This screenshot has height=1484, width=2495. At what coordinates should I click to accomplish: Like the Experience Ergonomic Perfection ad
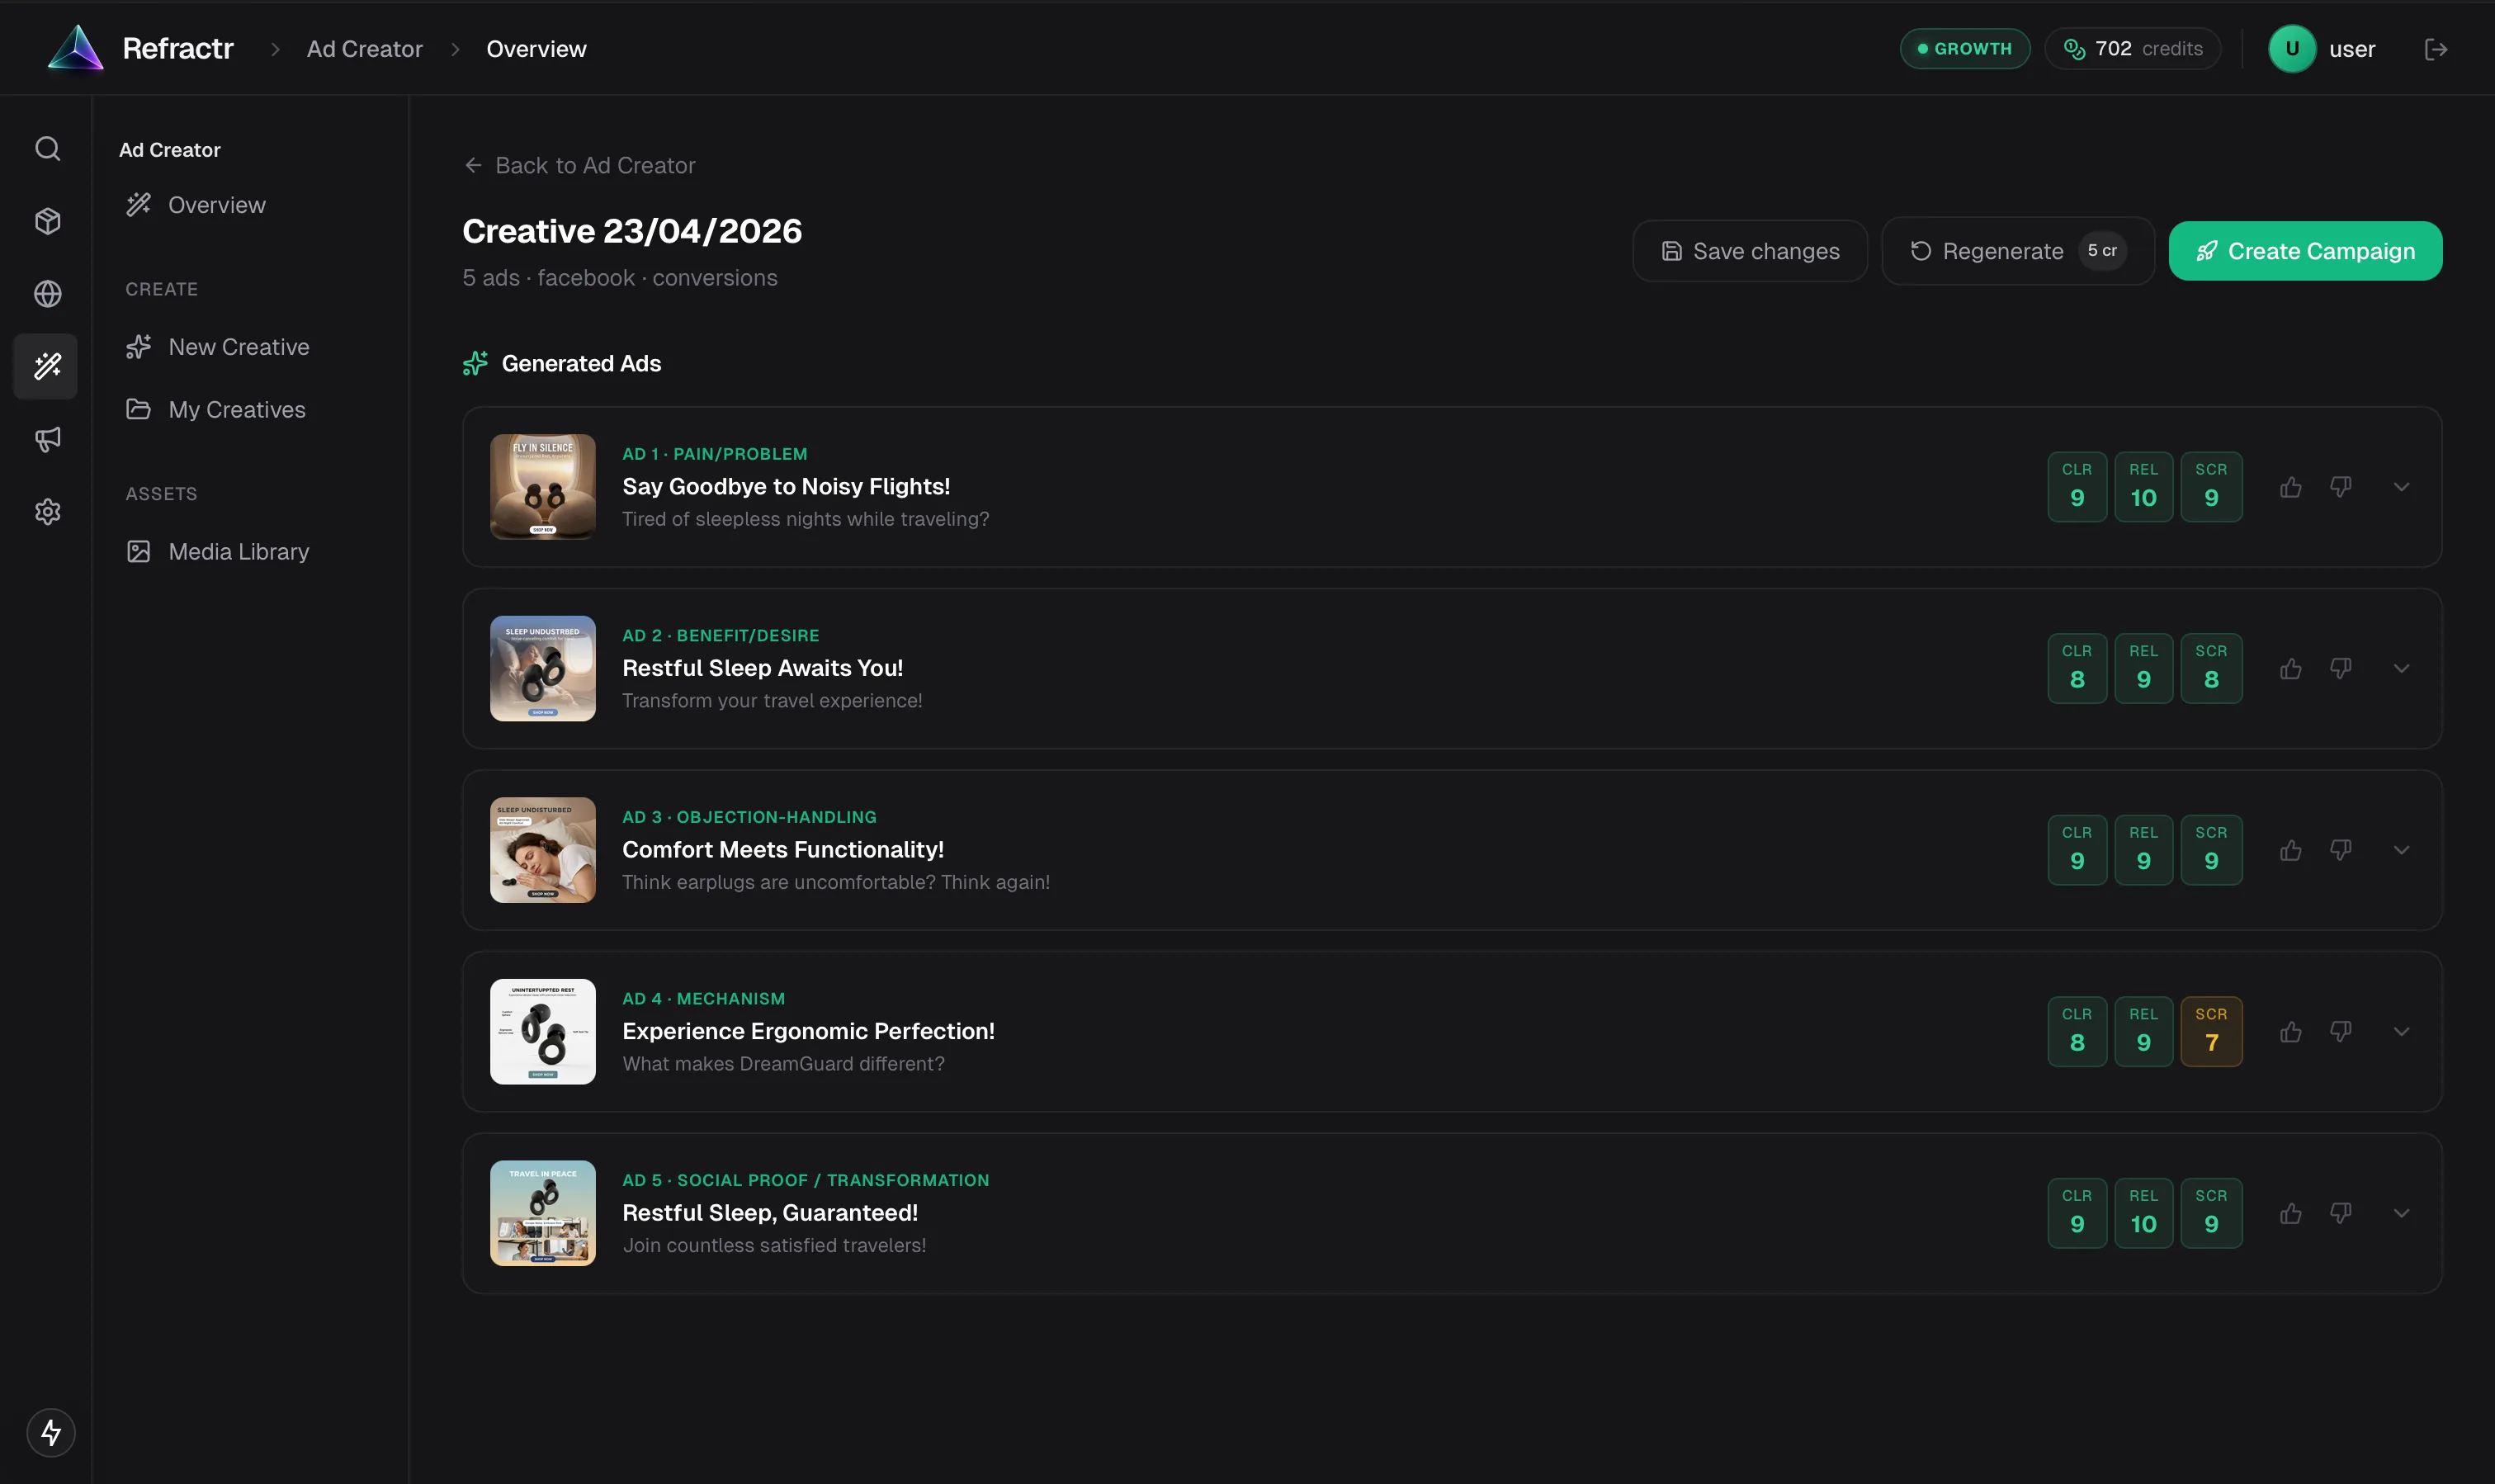click(2291, 1032)
